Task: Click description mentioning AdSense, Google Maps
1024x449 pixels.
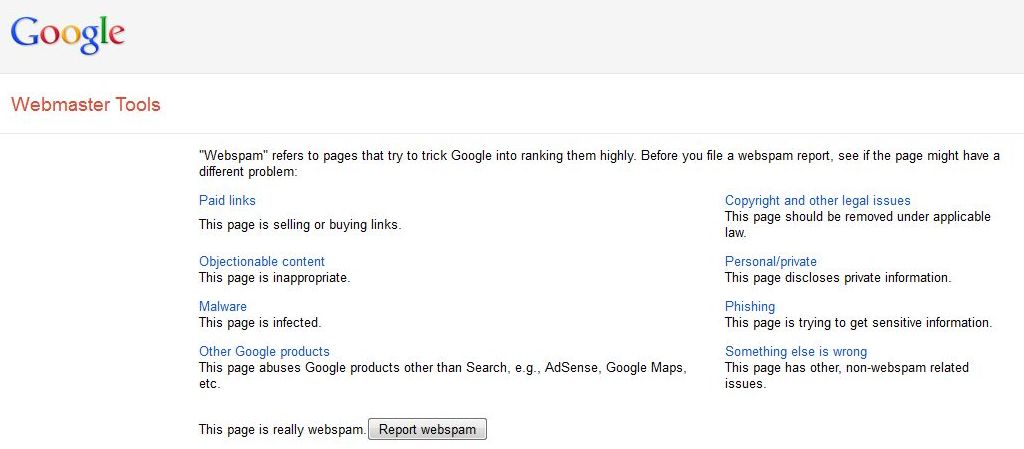Action: pos(443,376)
